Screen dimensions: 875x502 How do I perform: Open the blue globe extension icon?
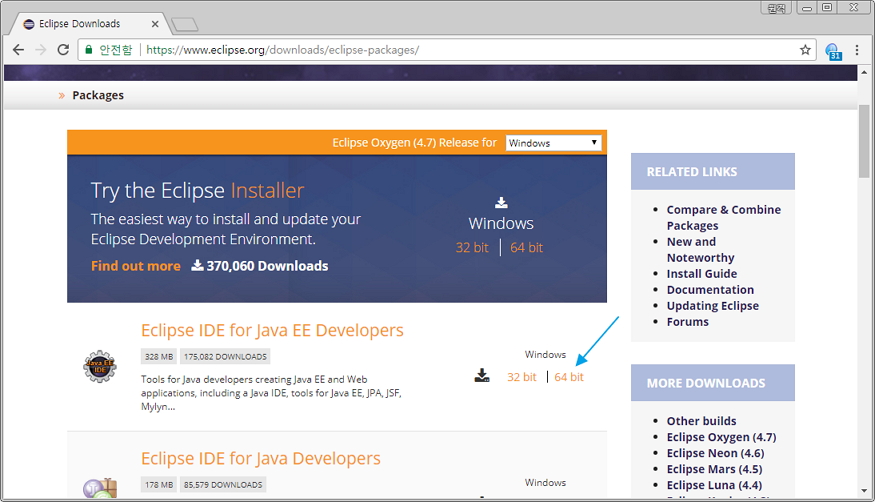tap(833, 51)
